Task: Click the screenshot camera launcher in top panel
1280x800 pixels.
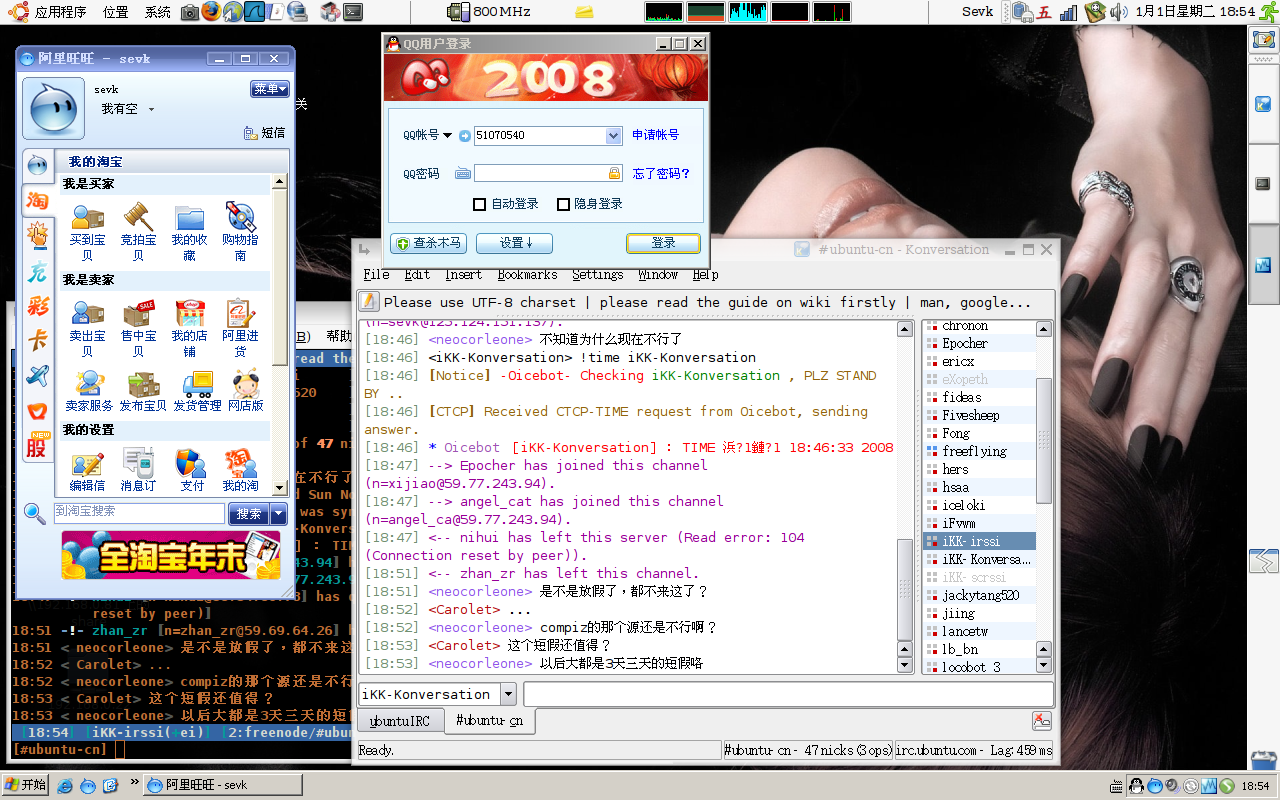Action: (190, 12)
